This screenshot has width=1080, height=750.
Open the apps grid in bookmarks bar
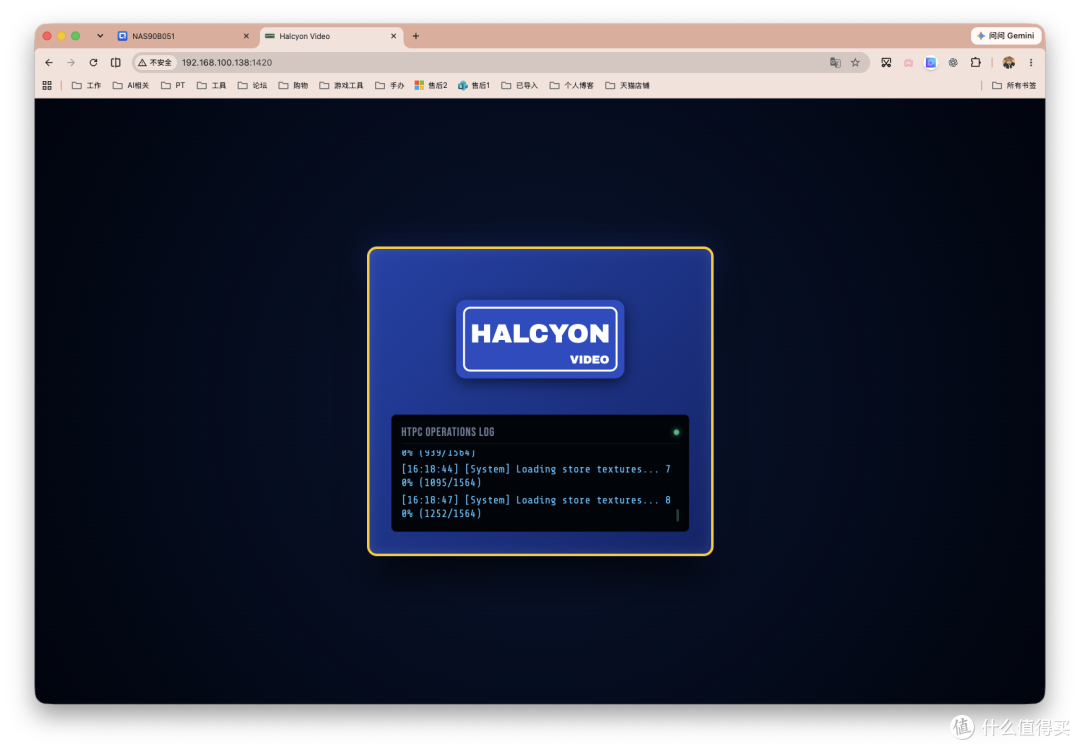[x=47, y=85]
